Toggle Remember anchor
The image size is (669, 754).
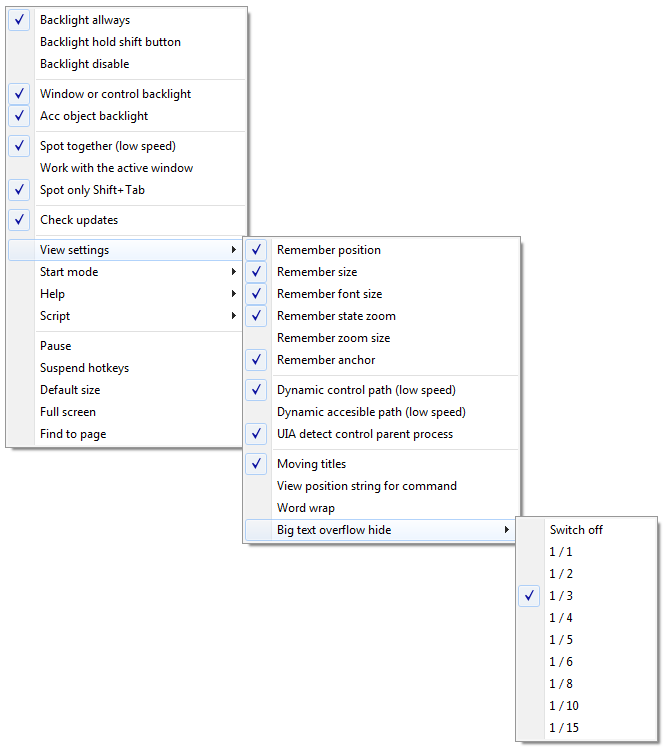coord(382,360)
